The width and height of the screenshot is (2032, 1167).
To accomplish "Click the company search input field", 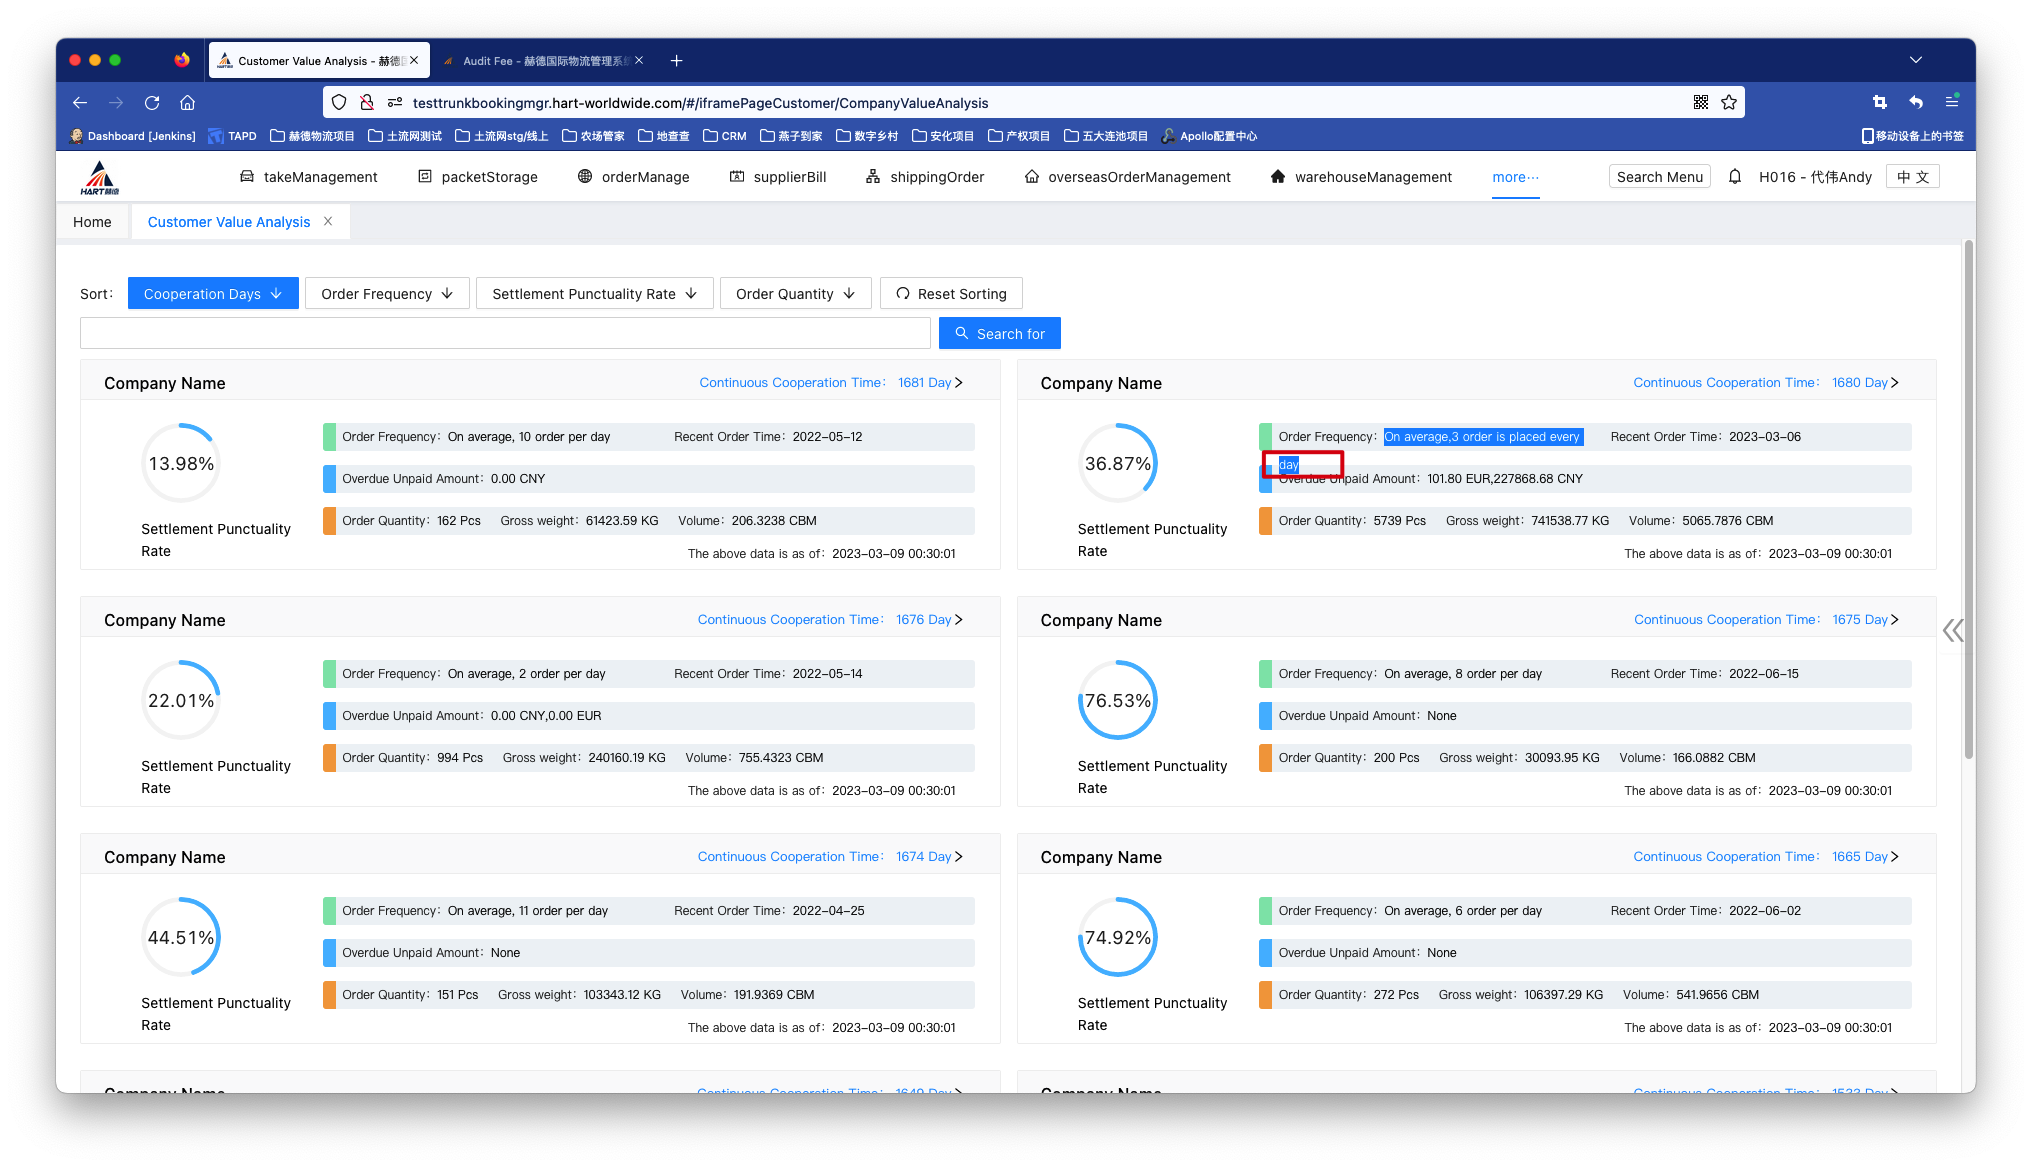I will (x=505, y=334).
